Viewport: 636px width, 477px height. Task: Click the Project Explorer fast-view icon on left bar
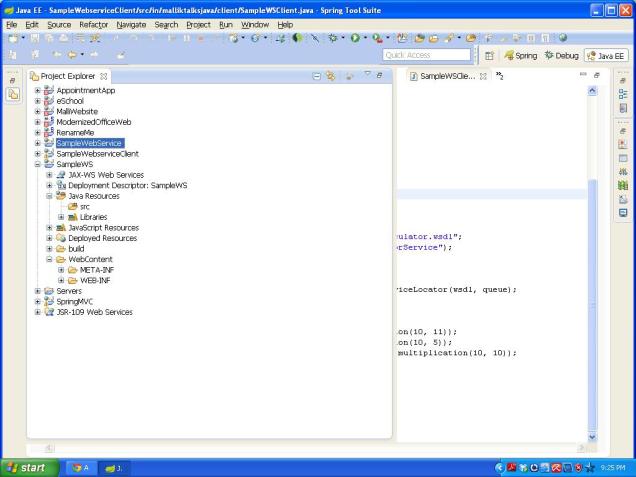(x=13, y=95)
